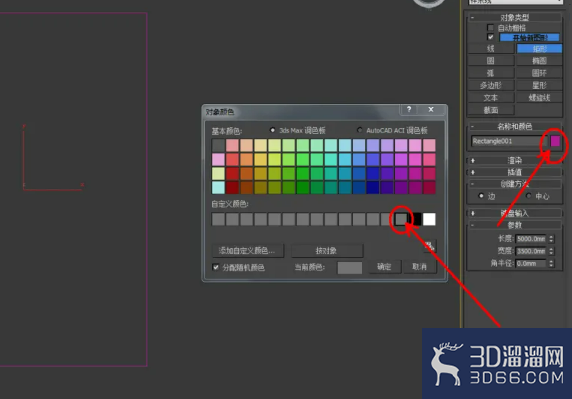Choose the 中心 creation method radio
Viewport: 572px width, 399px height.
point(529,196)
